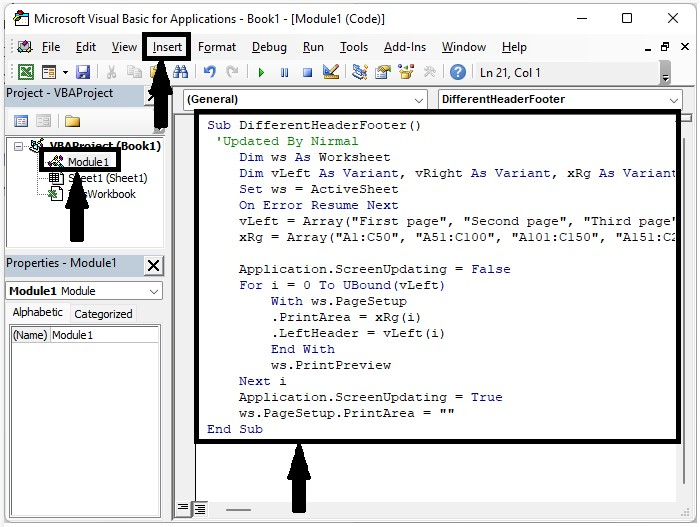Open the View menu
This screenshot has width=700, height=527.
(124, 47)
